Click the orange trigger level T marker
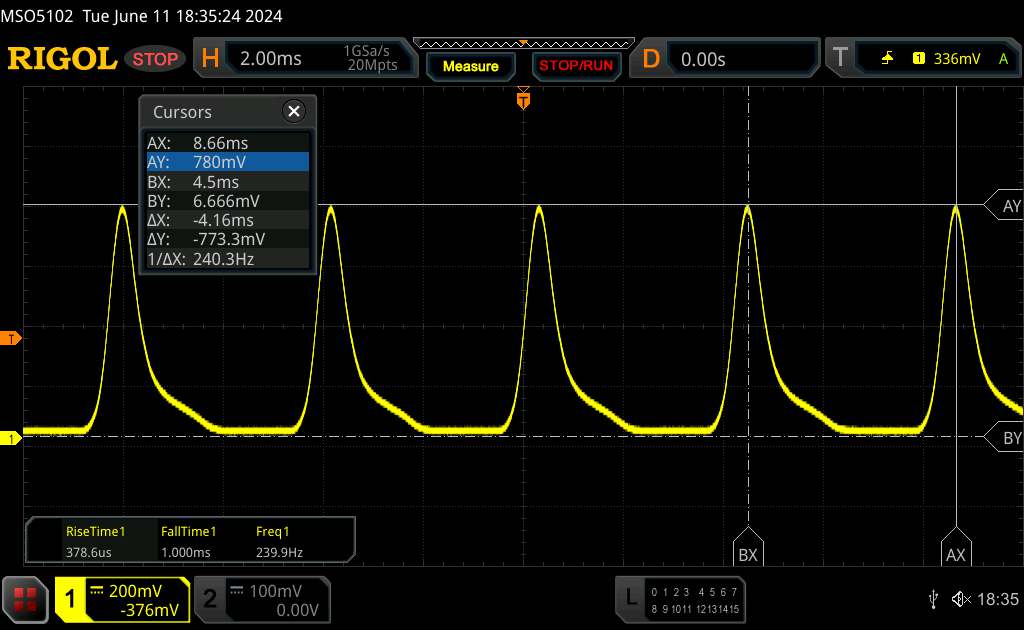This screenshot has width=1024, height=630. (x=11, y=339)
